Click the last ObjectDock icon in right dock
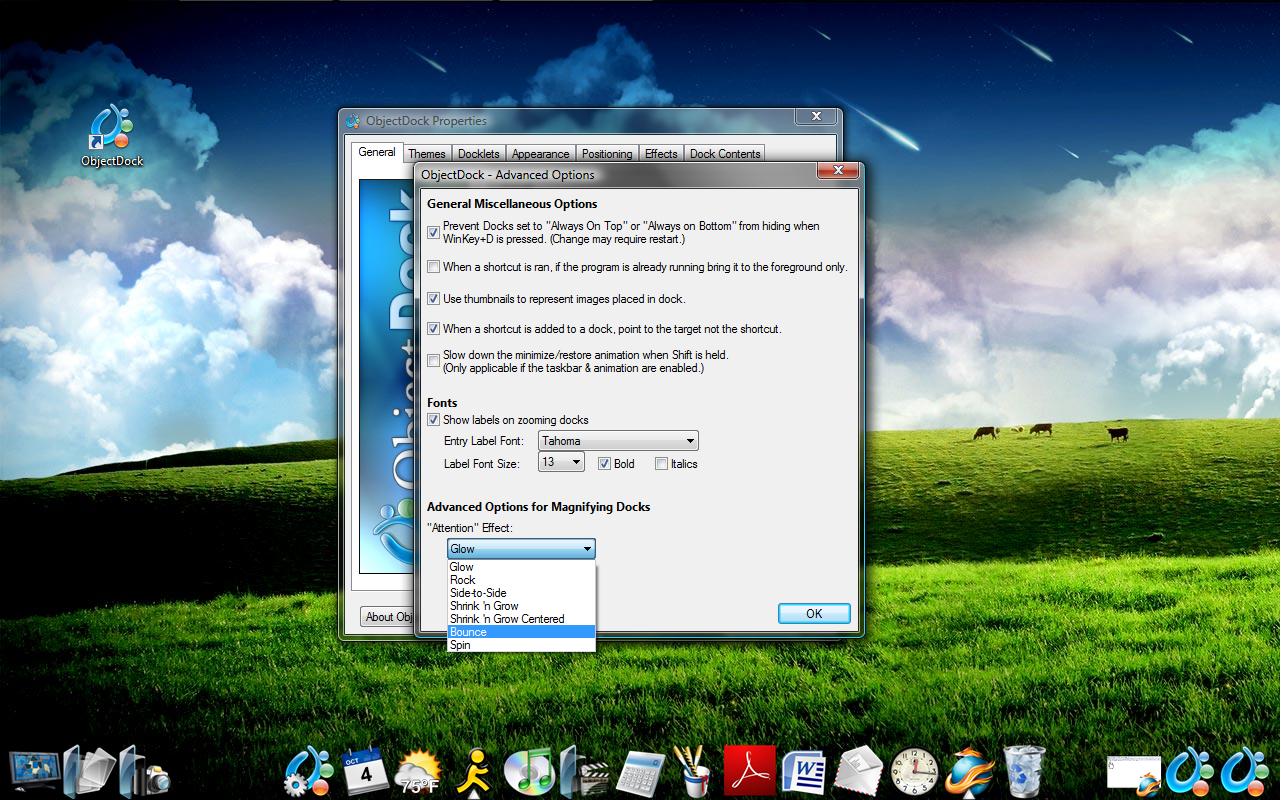The image size is (1282, 800). click(1245, 771)
